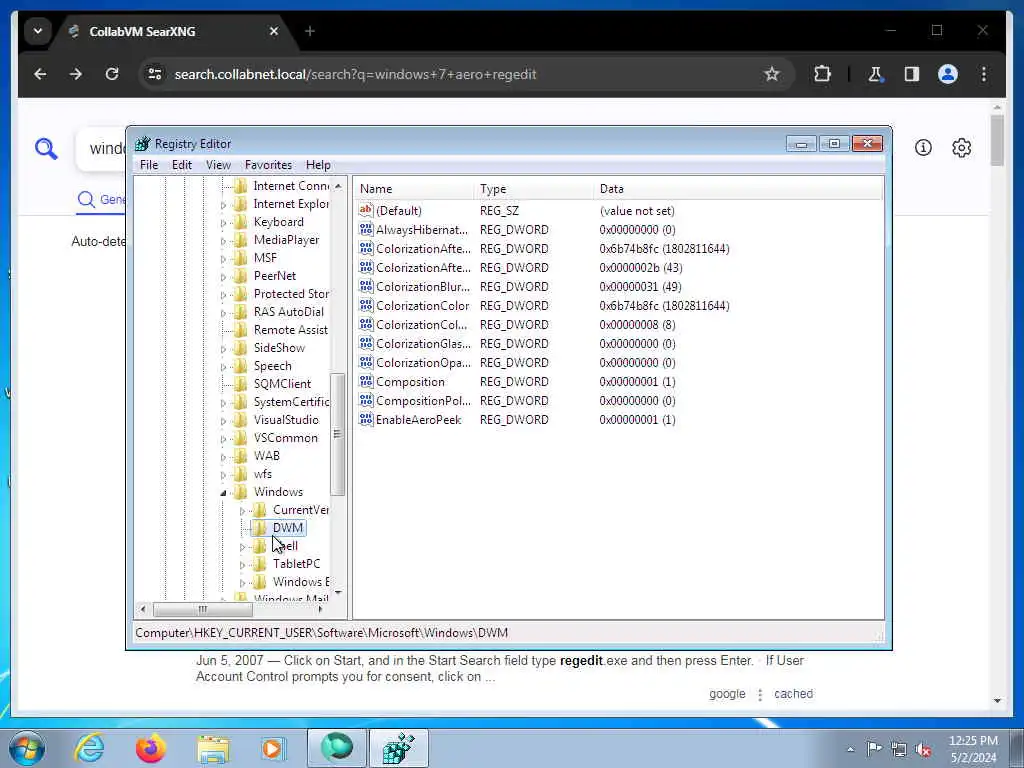Open the Edit menu in Registry Editor
This screenshot has width=1024, height=768.
182,165
